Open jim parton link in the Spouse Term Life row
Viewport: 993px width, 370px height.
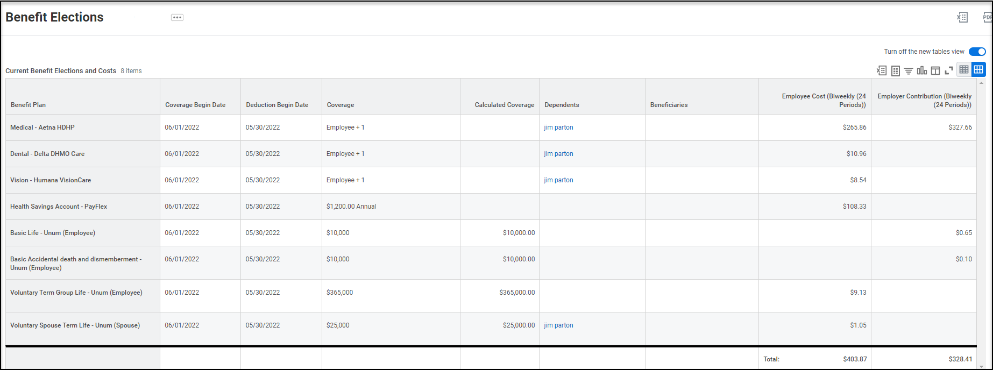(559, 325)
